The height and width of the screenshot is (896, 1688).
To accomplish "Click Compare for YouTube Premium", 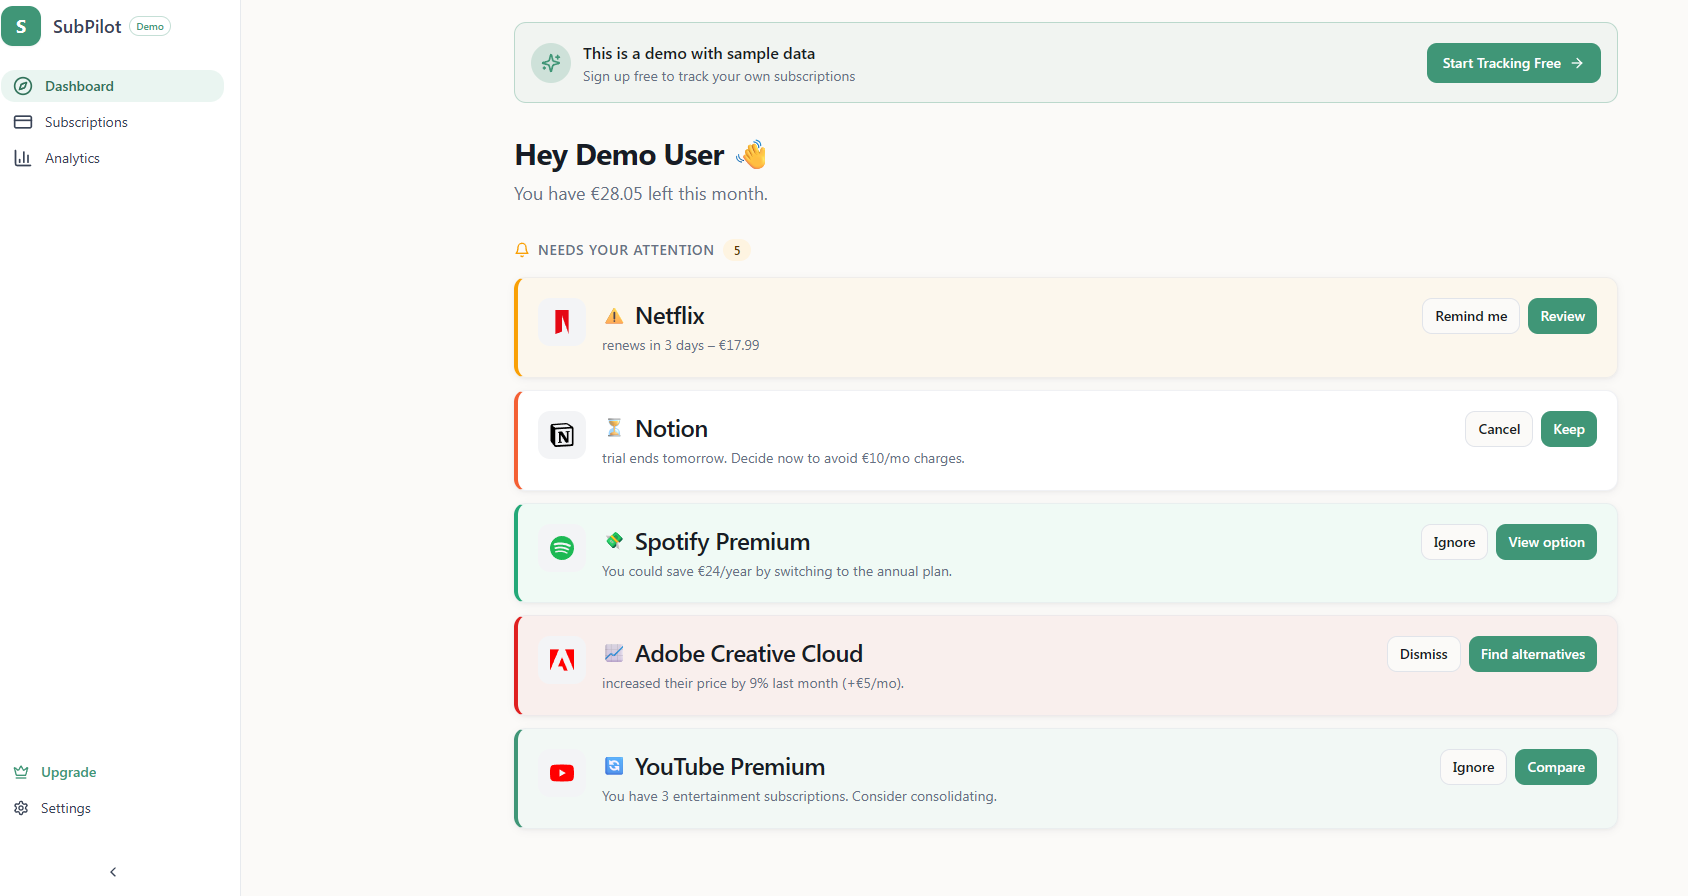I will (1556, 767).
